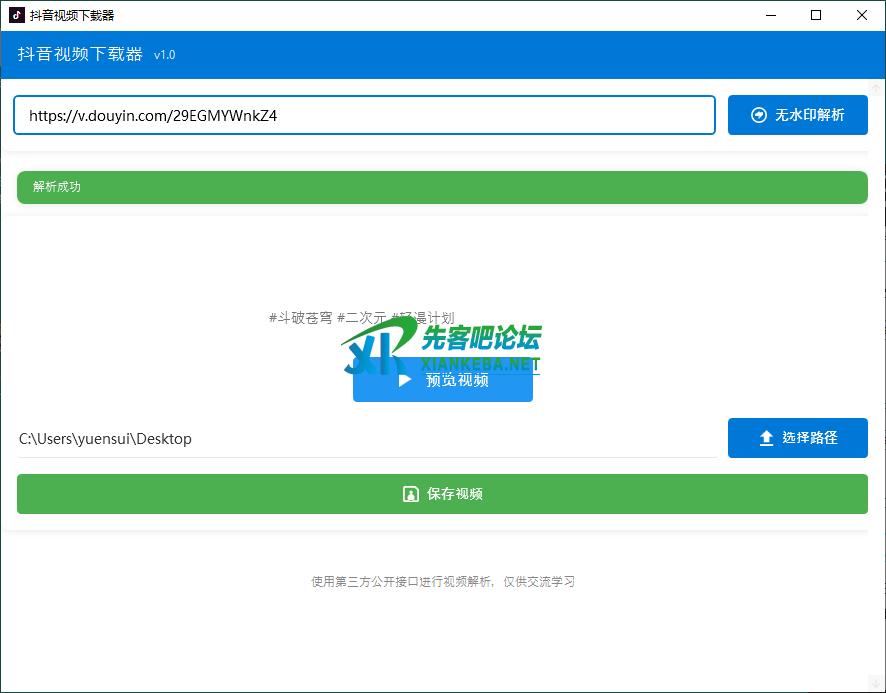Close the 抖音视频下载器 window

tap(862, 15)
